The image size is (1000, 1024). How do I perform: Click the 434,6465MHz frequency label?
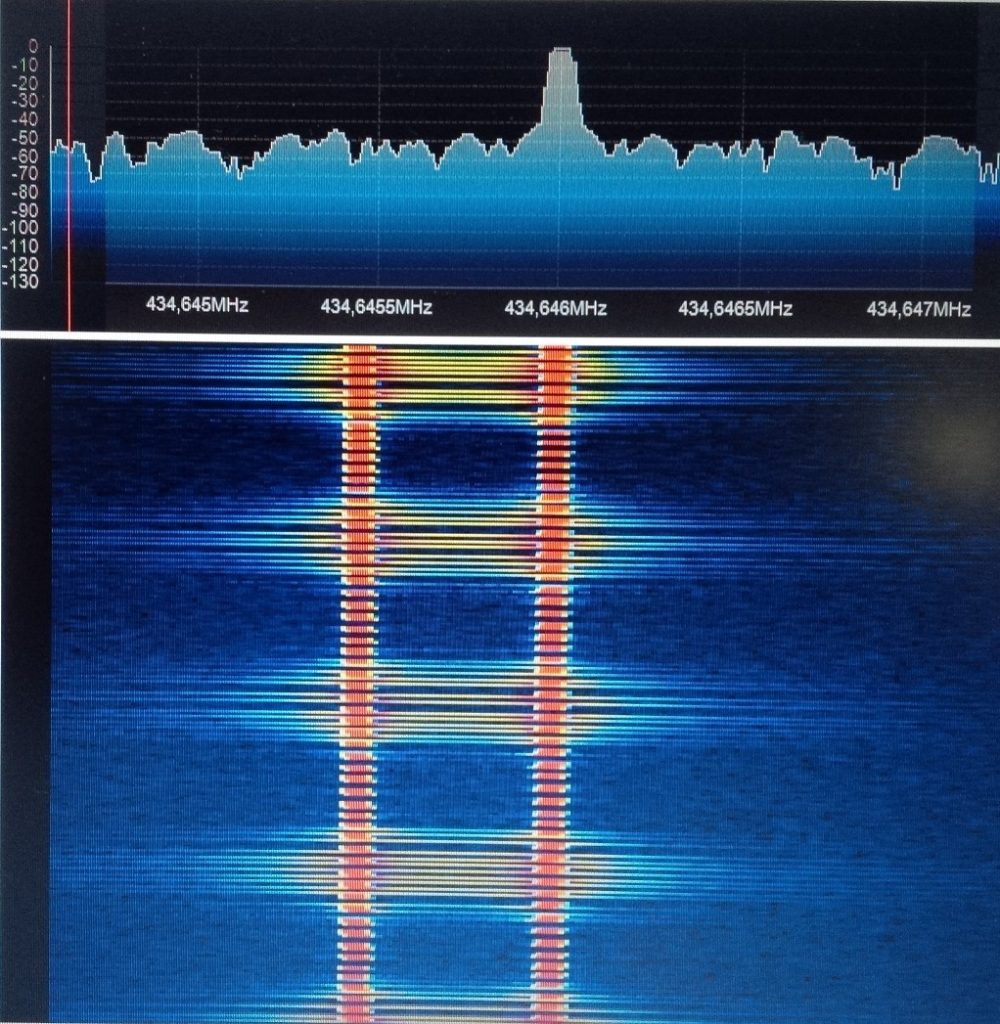point(735,308)
